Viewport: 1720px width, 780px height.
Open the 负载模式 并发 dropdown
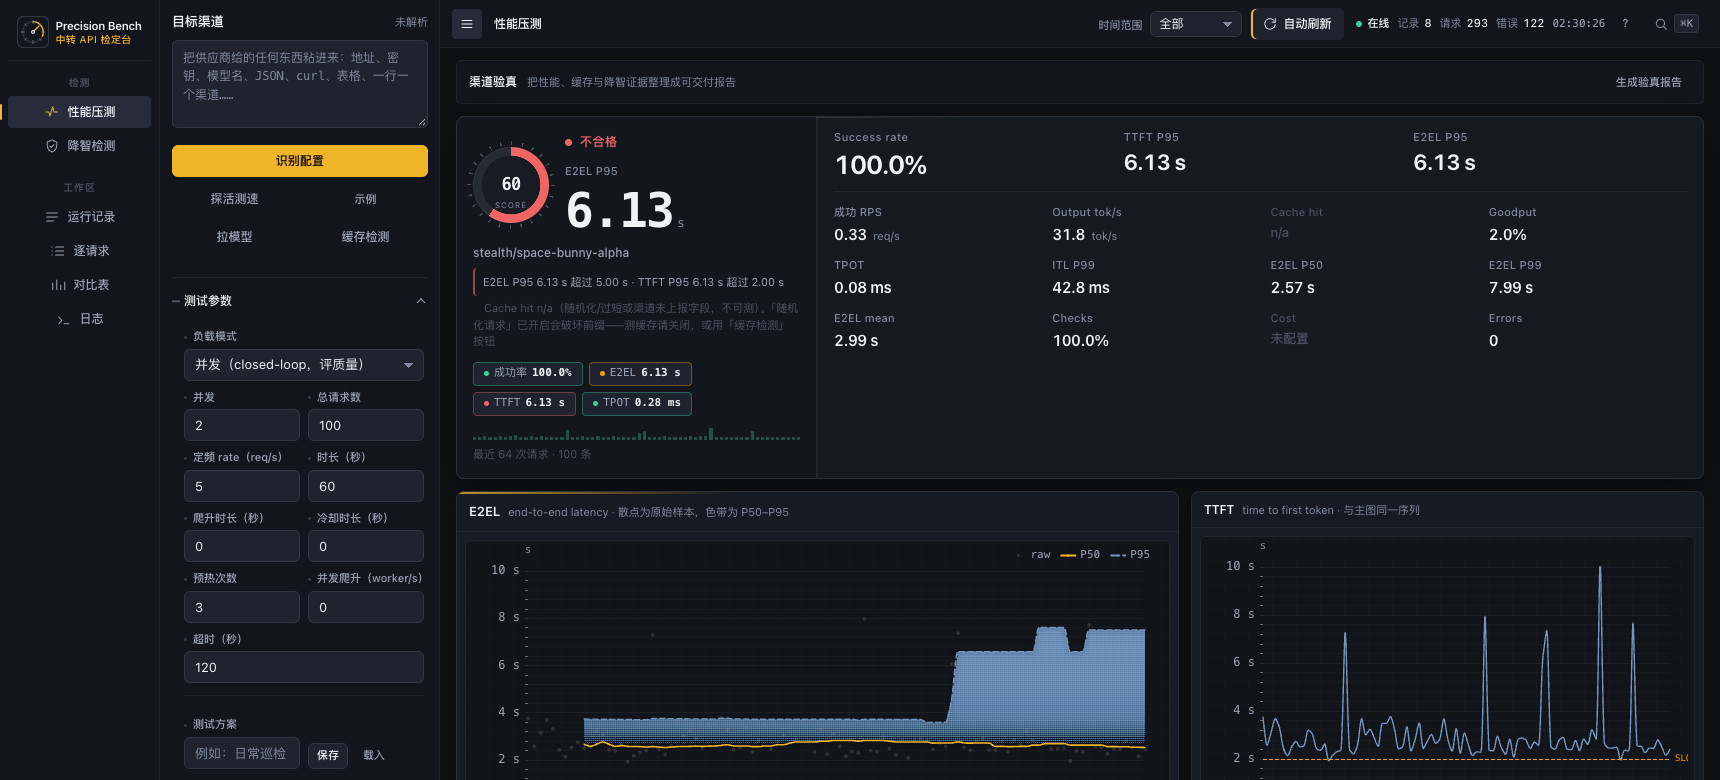pos(304,365)
